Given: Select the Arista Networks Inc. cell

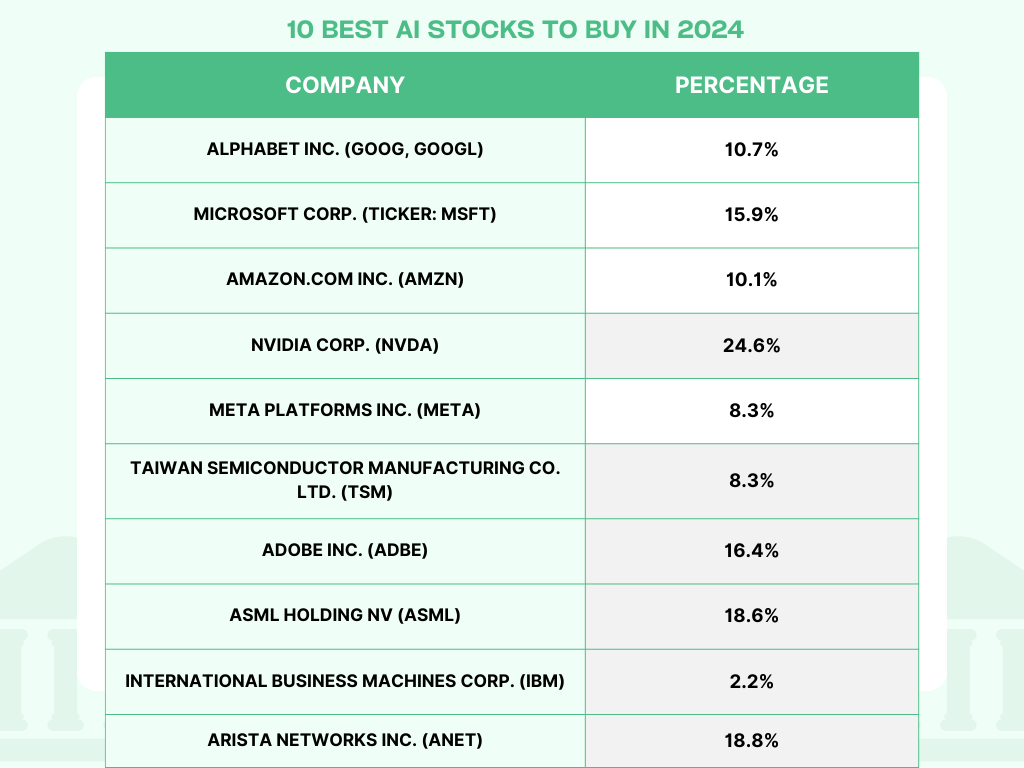Looking at the screenshot, I should pos(345,740).
